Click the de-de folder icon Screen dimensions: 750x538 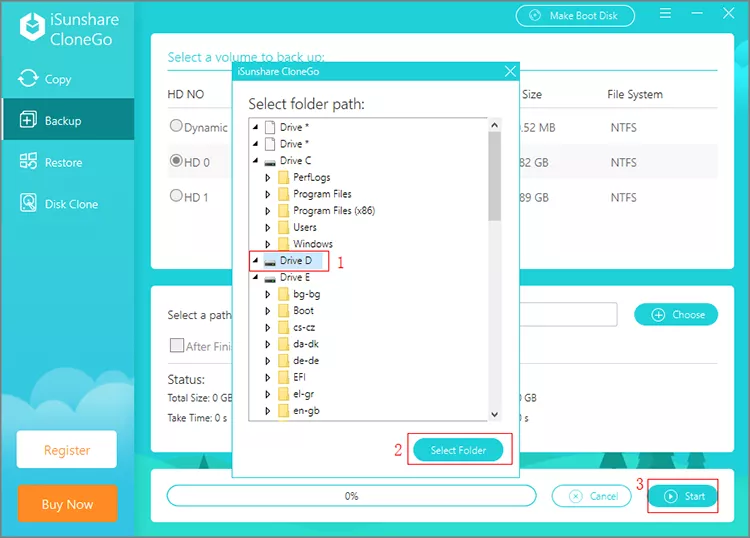coord(284,361)
